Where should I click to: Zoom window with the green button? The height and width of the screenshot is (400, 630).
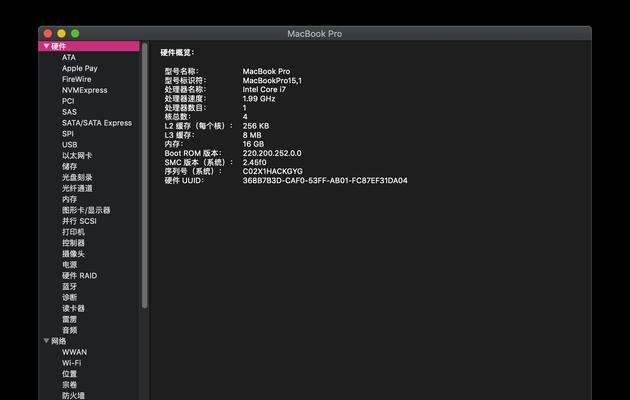[75, 34]
